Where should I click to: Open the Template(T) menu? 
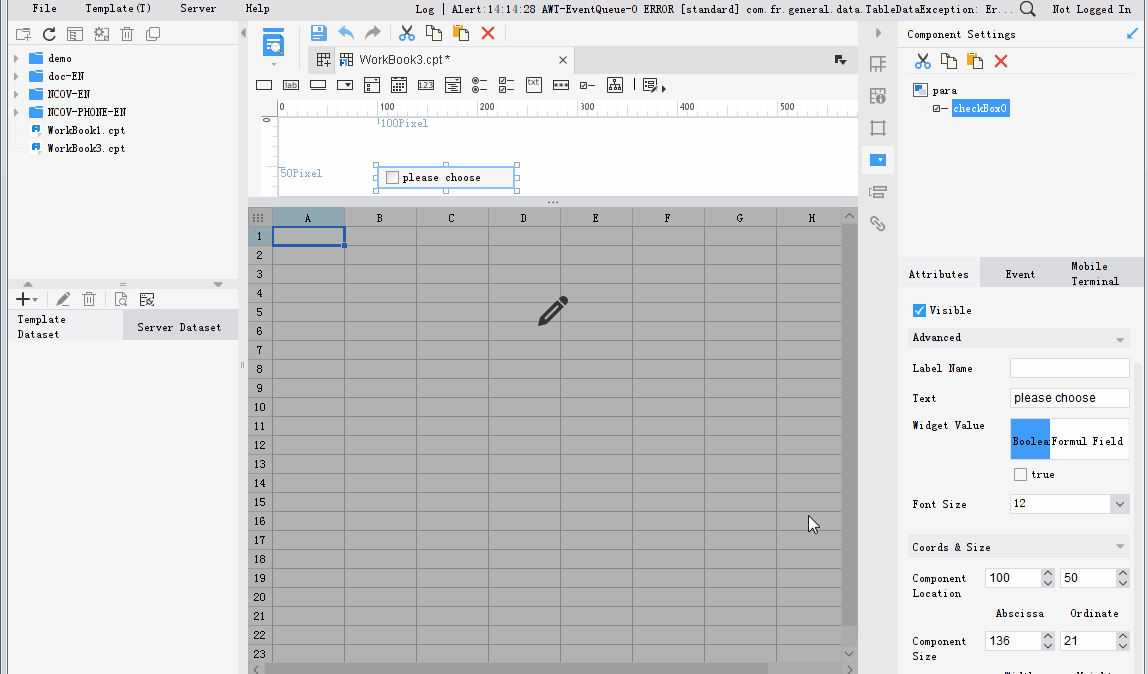click(117, 9)
